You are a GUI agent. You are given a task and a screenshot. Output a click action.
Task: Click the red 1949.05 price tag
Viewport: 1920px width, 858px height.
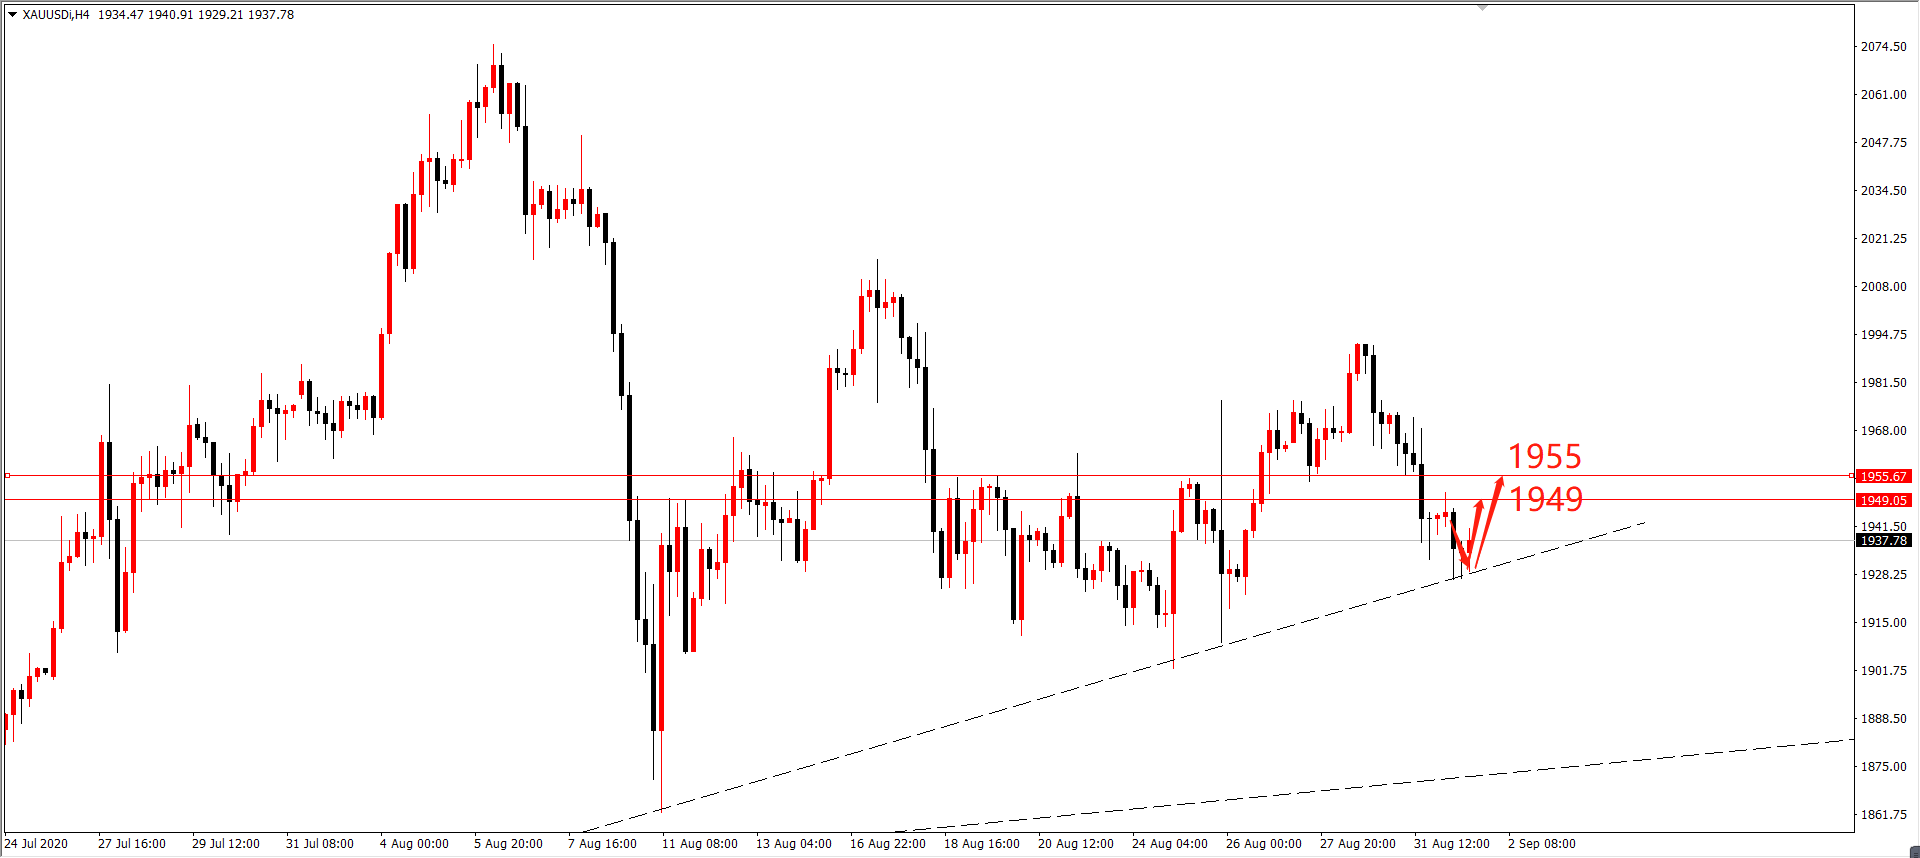(x=1883, y=501)
